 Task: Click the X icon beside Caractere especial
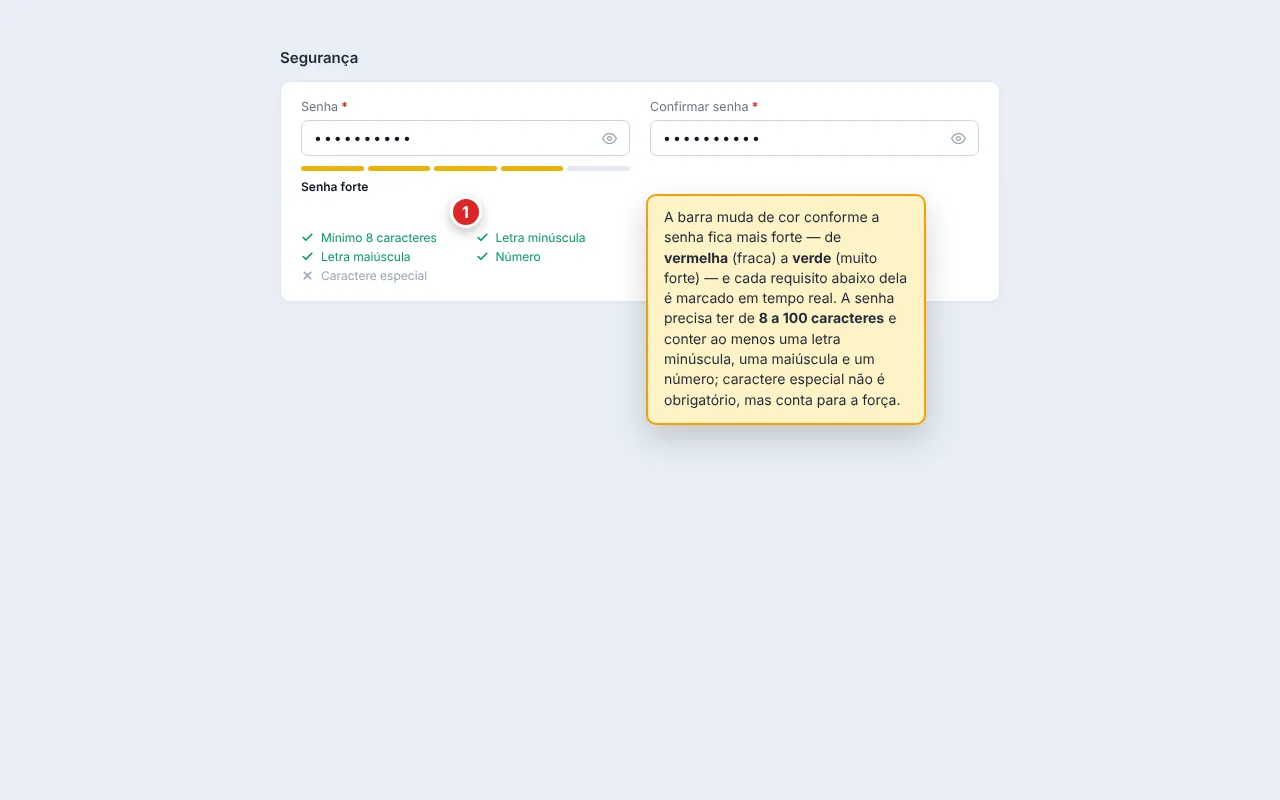click(307, 276)
